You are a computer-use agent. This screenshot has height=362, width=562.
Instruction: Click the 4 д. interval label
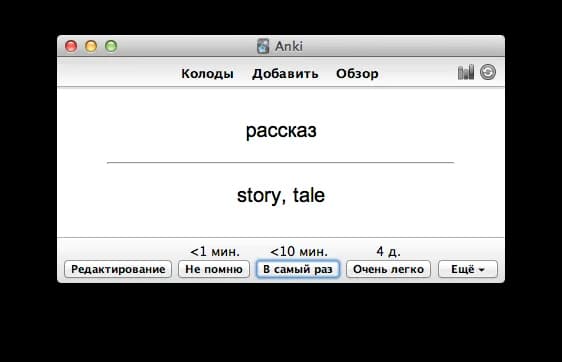(x=388, y=252)
